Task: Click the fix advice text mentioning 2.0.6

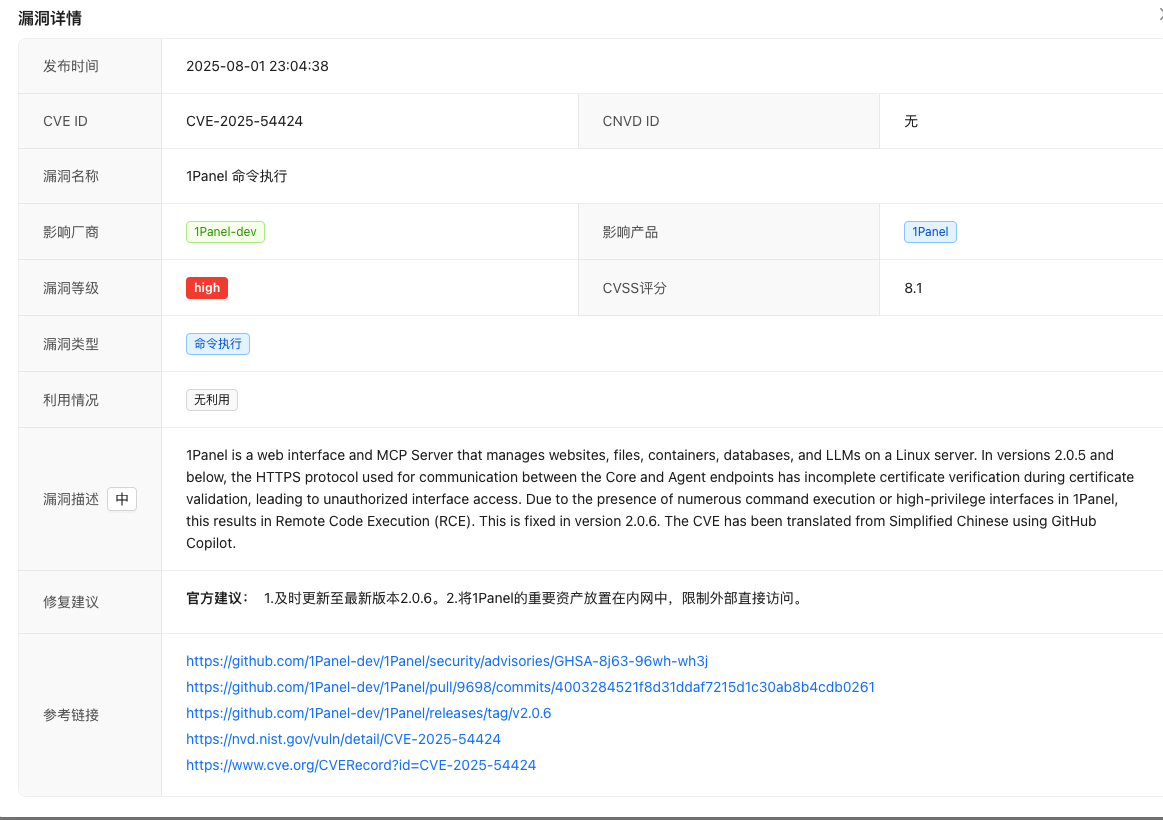Action: 535,598
